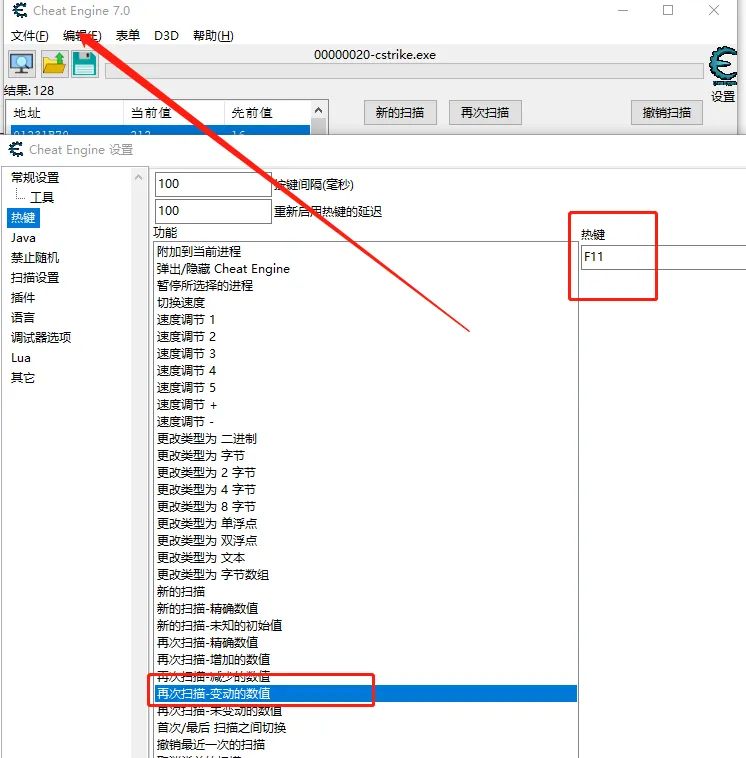The image size is (746, 758).
Task: Select 首次/最后 扫描之间切换 function
Action: tap(366, 728)
